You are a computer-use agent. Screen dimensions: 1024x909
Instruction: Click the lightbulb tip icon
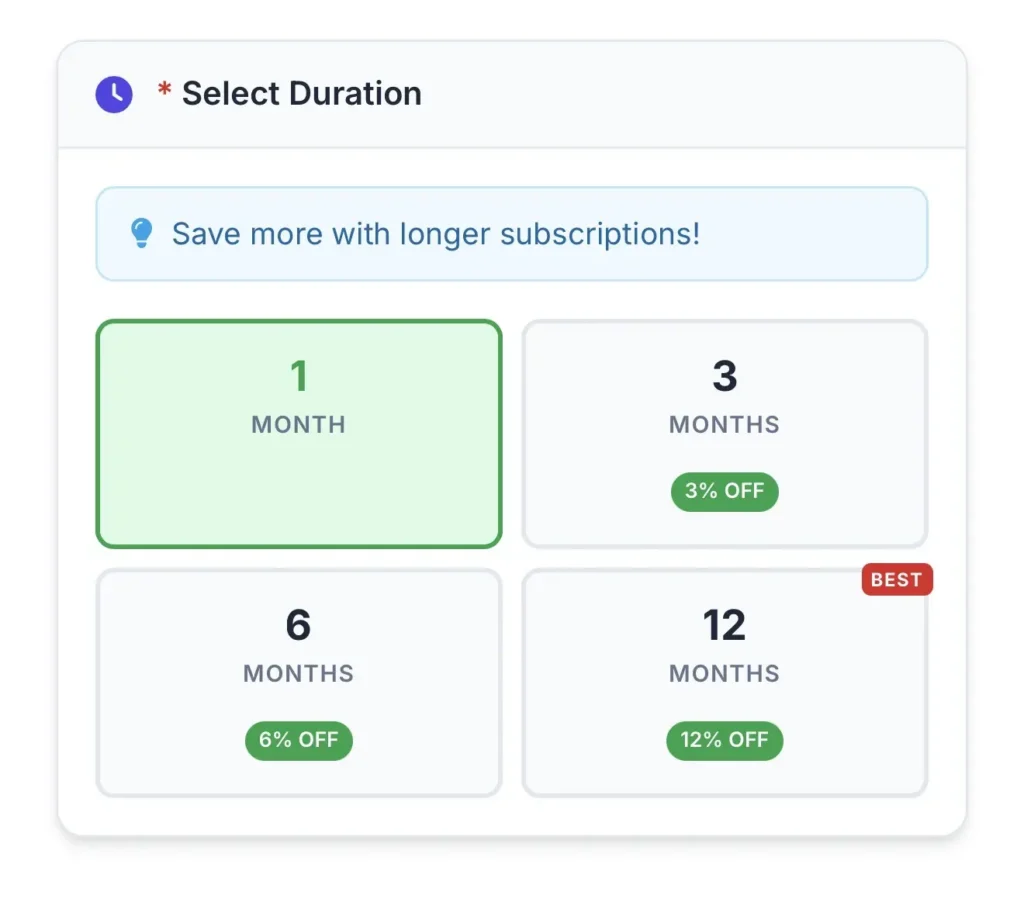(142, 234)
